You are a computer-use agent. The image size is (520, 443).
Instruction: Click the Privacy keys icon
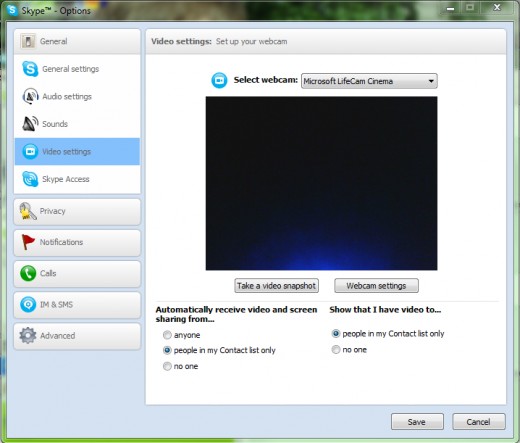pos(28,211)
